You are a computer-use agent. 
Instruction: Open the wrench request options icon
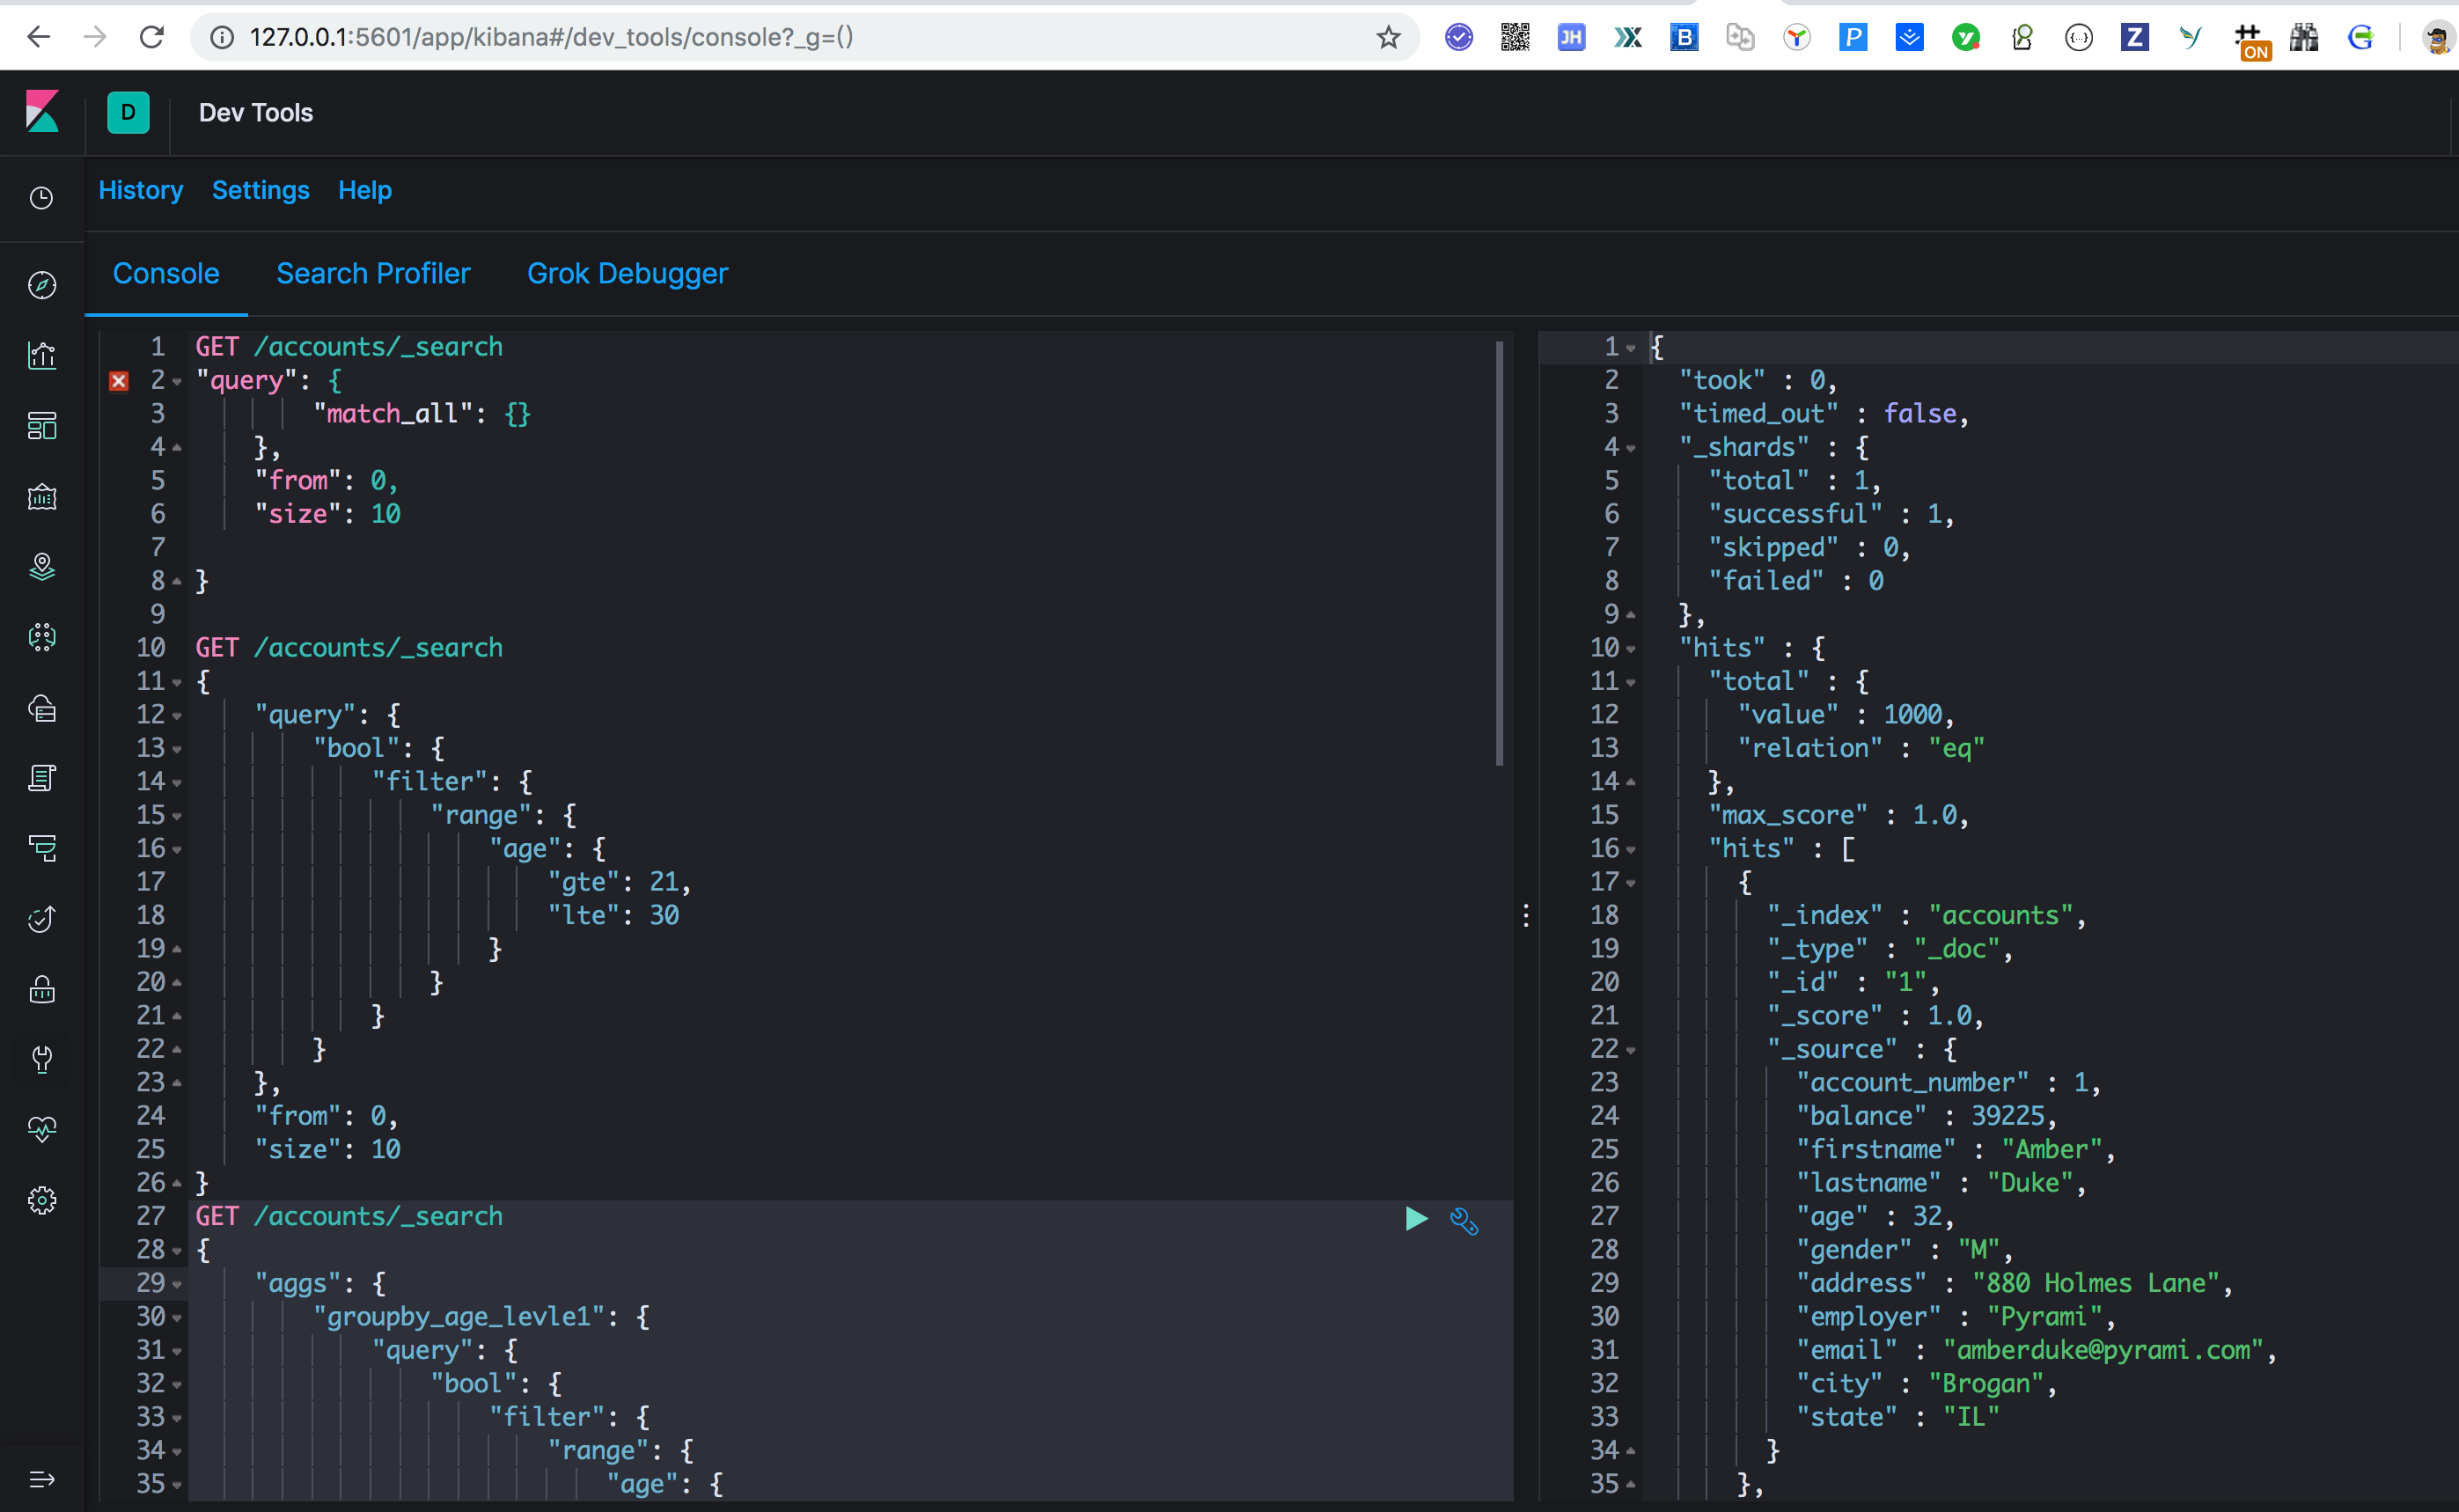(x=1464, y=1220)
